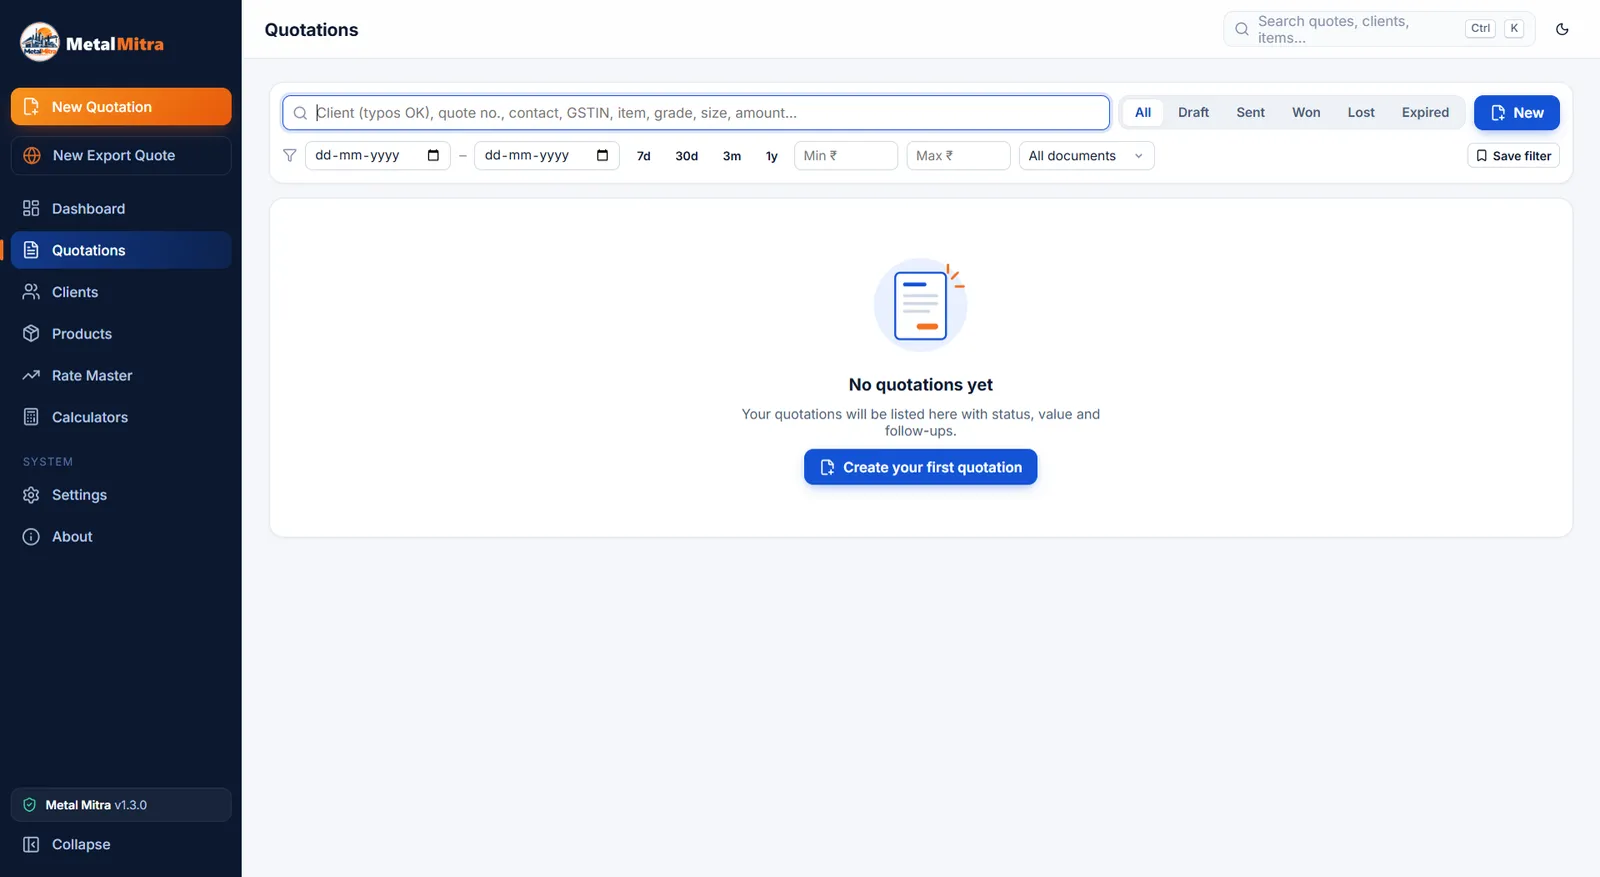Select the Lost status tab
This screenshot has height=877, width=1600.
coord(1361,112)
